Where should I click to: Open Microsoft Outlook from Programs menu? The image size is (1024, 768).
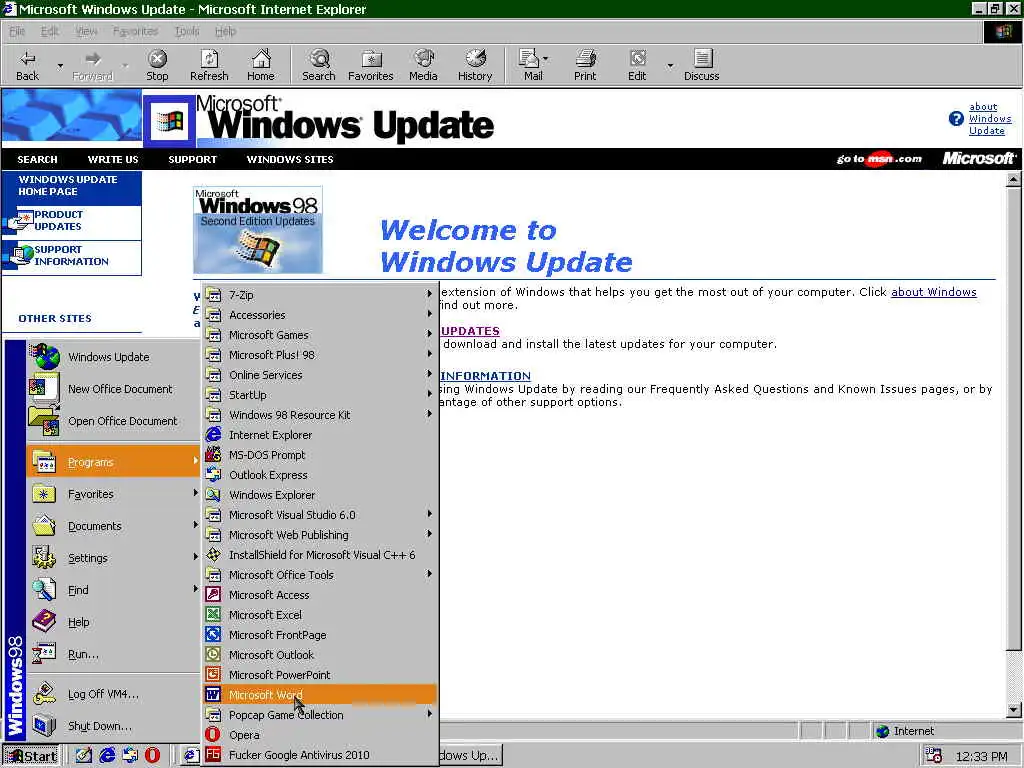pyautogui.click(x=320, y=654)
